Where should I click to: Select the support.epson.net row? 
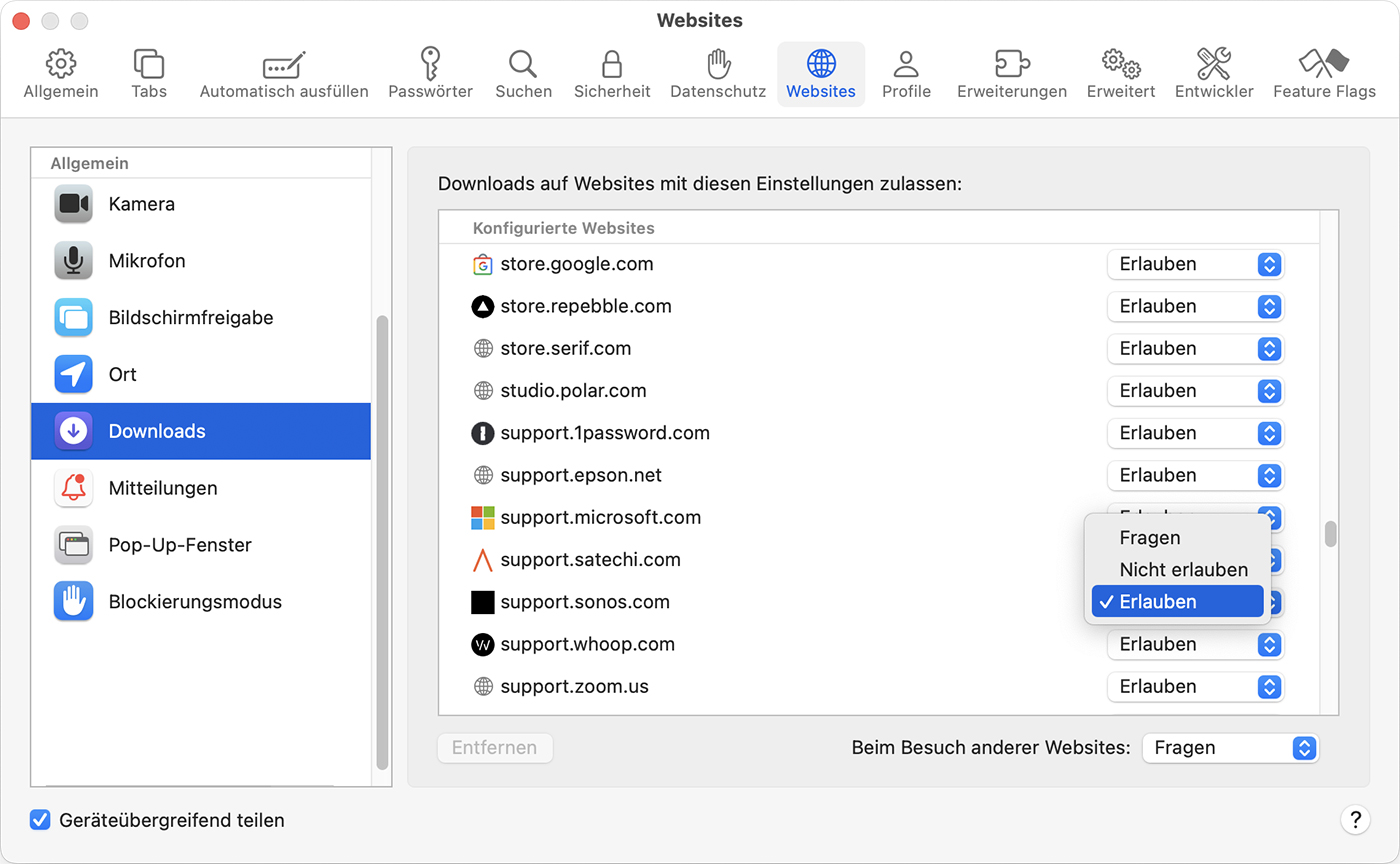[880, 476]
